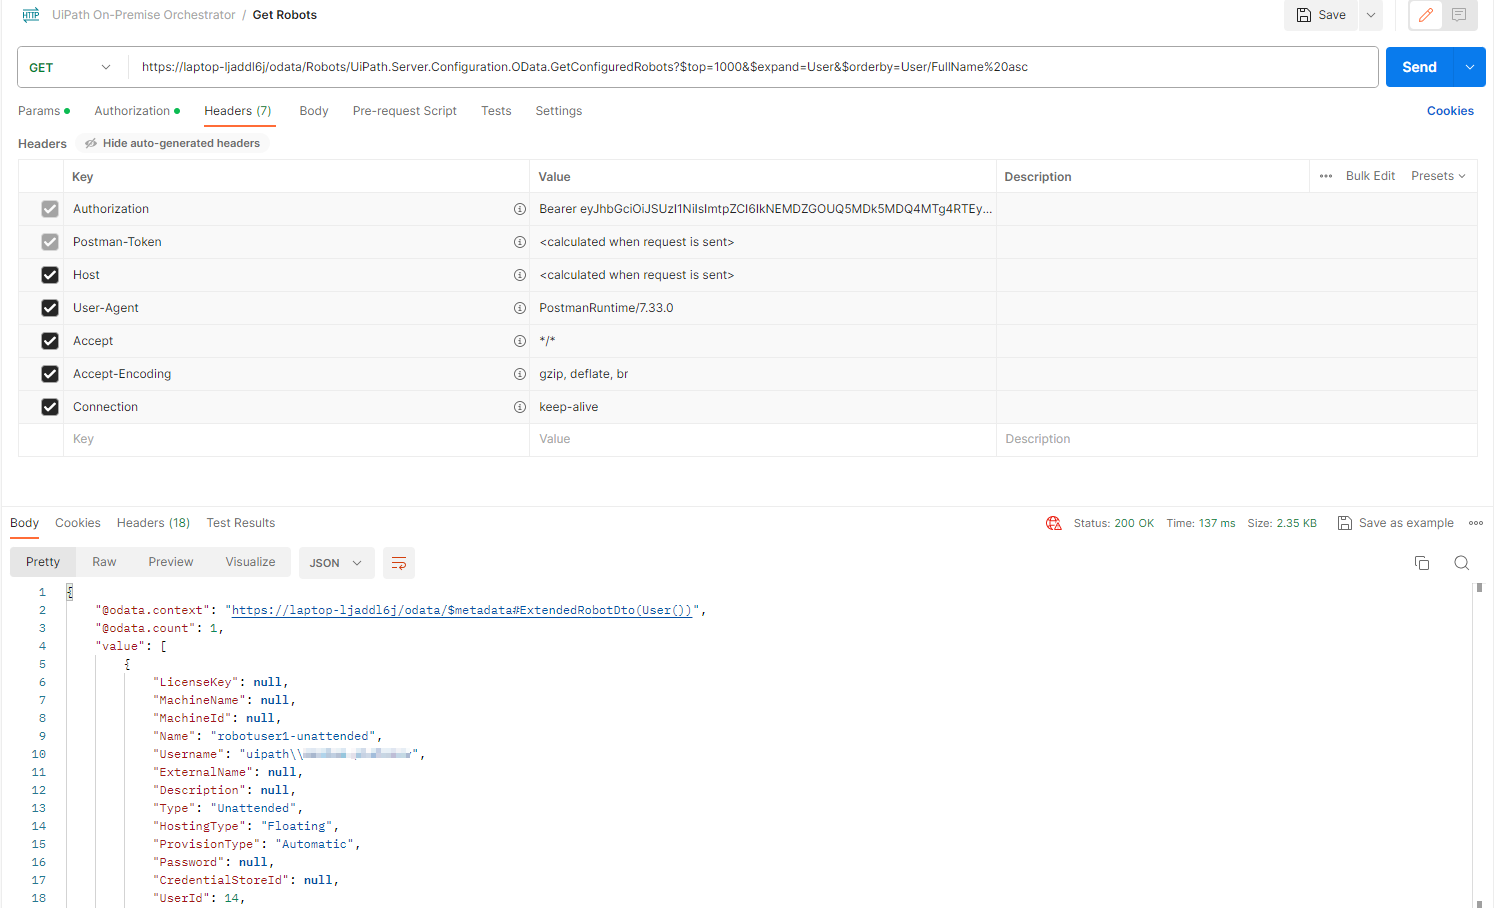Viewport: 1495px width, 908px height.
Task: Toggle line wrap in response body
Action: 399,563
